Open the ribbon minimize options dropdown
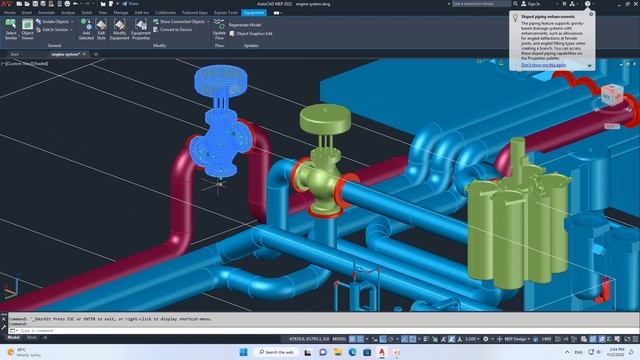This screenshot has height=360, width=640. pos(281,13)
